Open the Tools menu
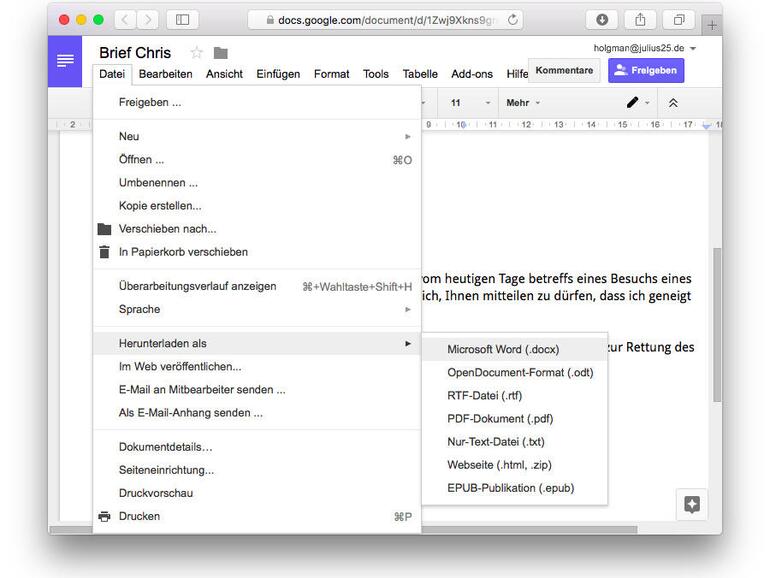770x578 pixels. coord(376,74)
